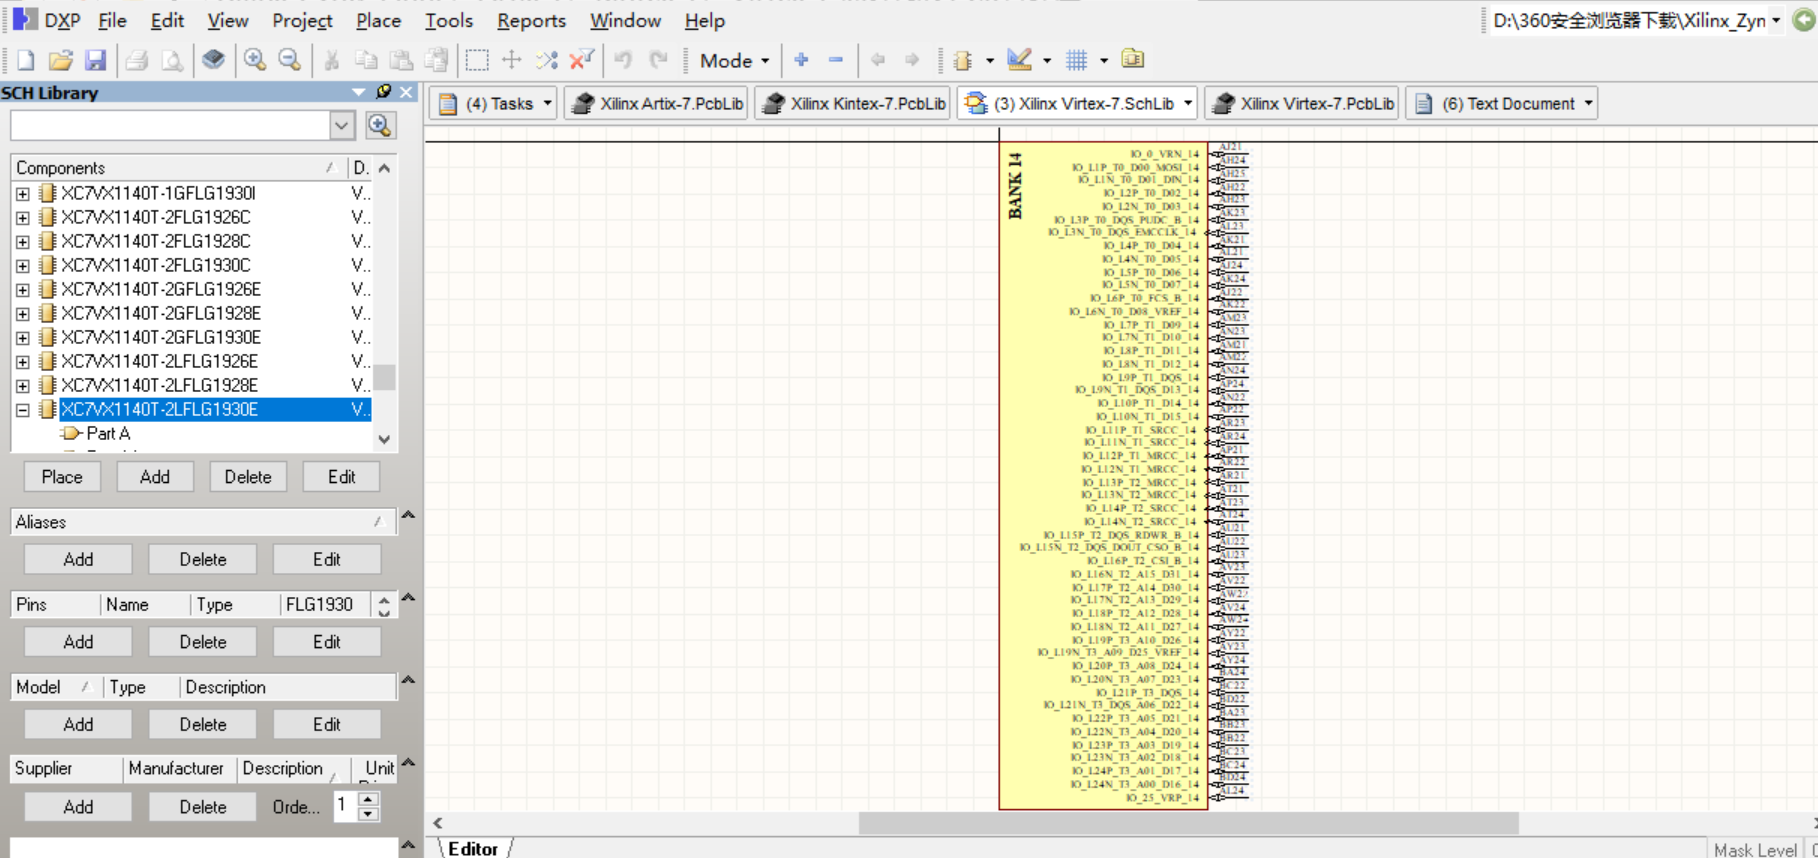Screen dimensions: 1818x858
Task: Add a component part with plus icon
Action: click(801, 60)
